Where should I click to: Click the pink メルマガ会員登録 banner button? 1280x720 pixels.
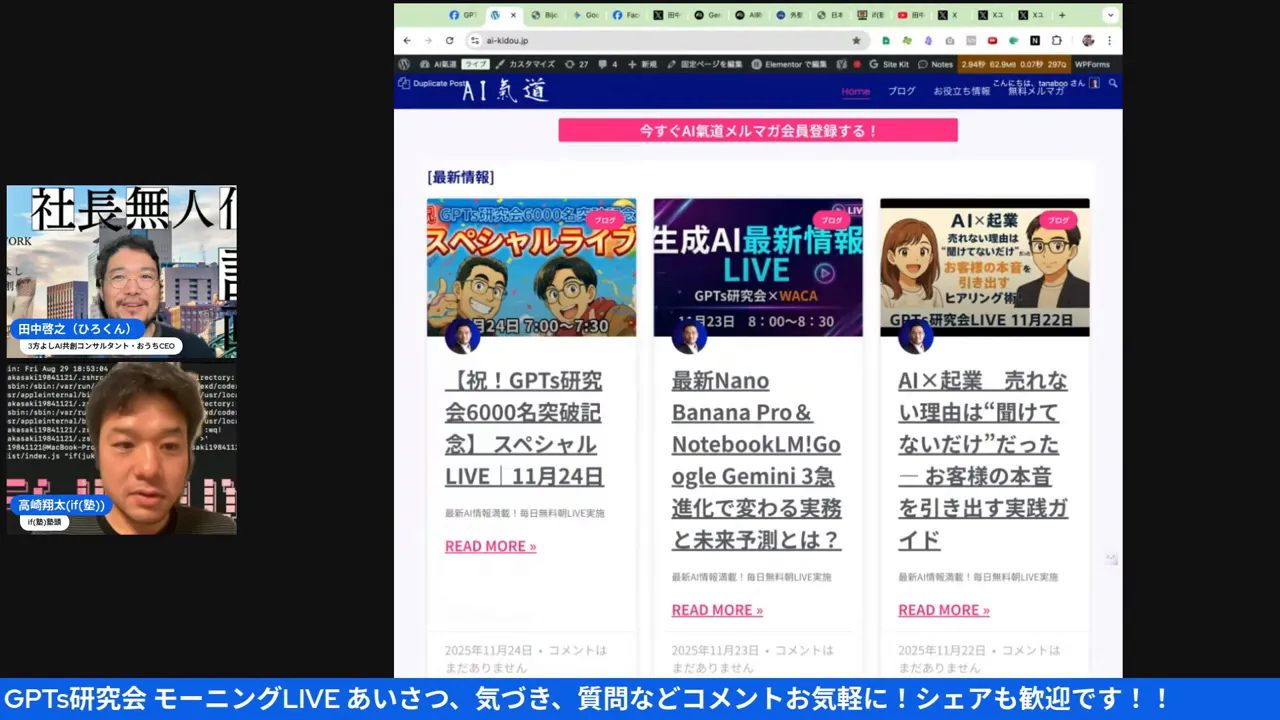point(758,130)
